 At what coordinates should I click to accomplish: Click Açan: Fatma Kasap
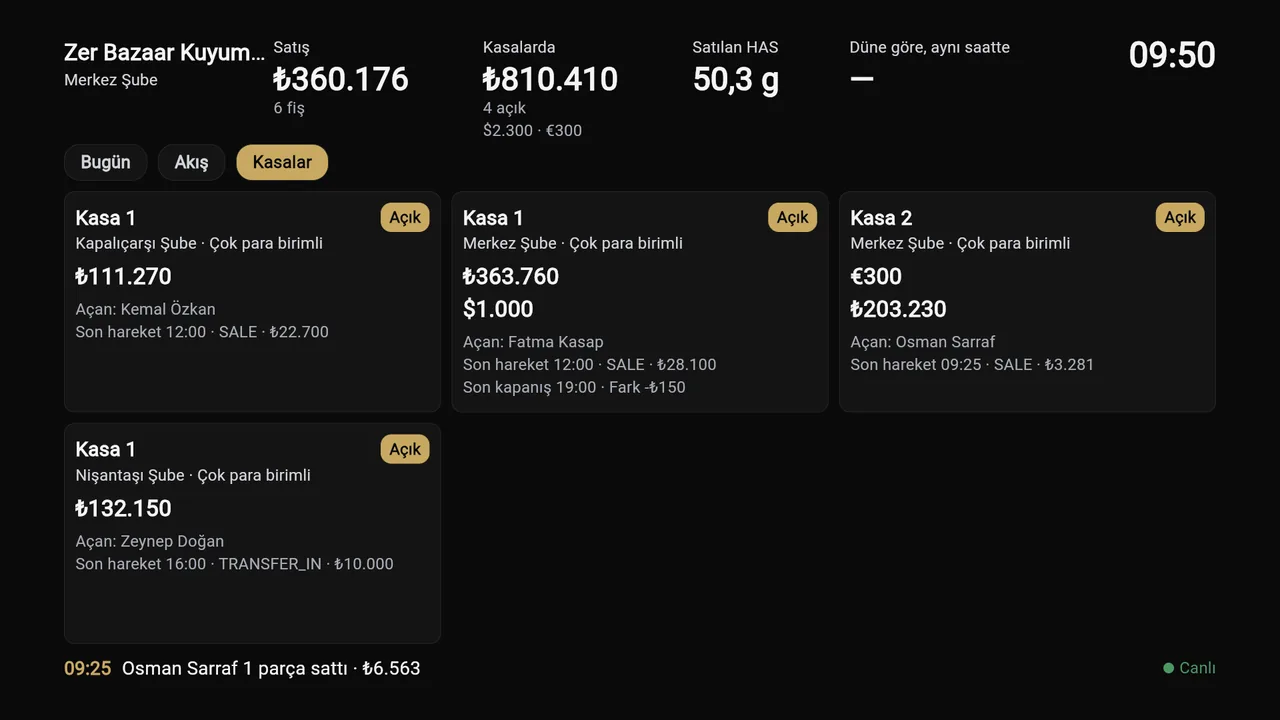pyautogui.click(x=533, y=342)
